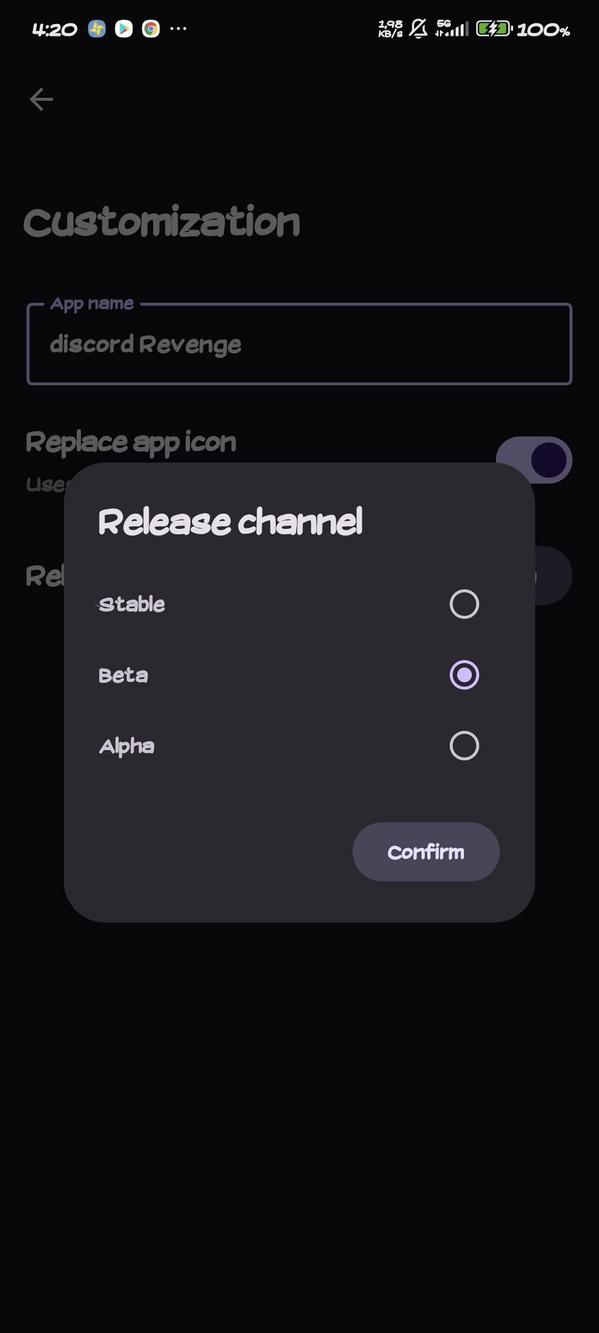Tap the Chrome notification icon
The height and width of the screenshot is (1333, 599).
point(151,28)
